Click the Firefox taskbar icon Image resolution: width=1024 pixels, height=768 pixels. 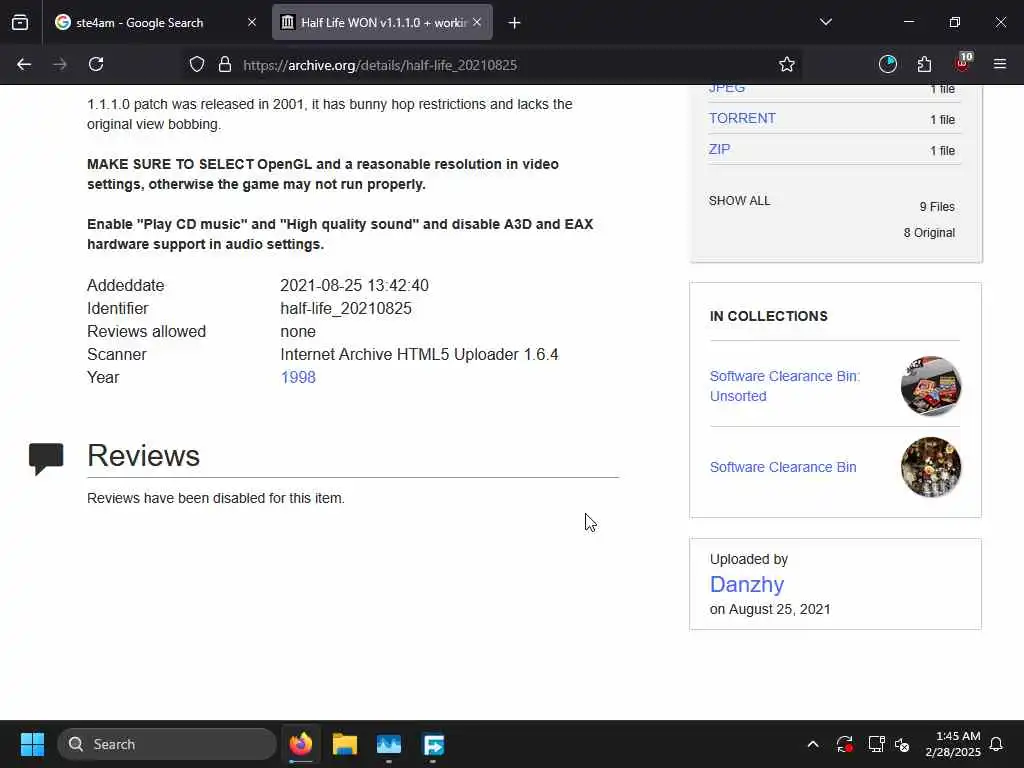click(301, 744)
